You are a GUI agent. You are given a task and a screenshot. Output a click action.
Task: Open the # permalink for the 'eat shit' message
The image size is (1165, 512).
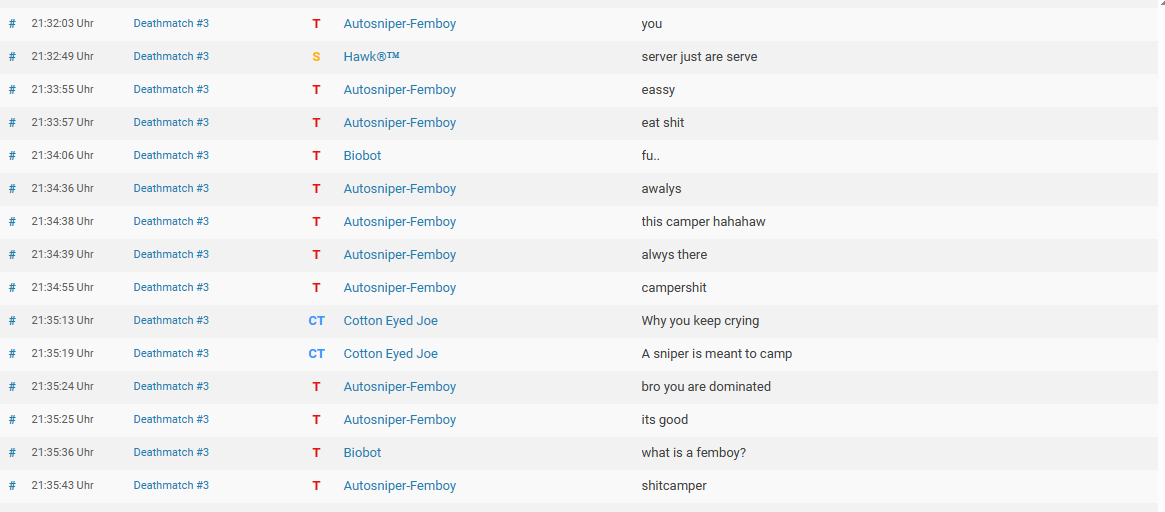pos(12,123)
